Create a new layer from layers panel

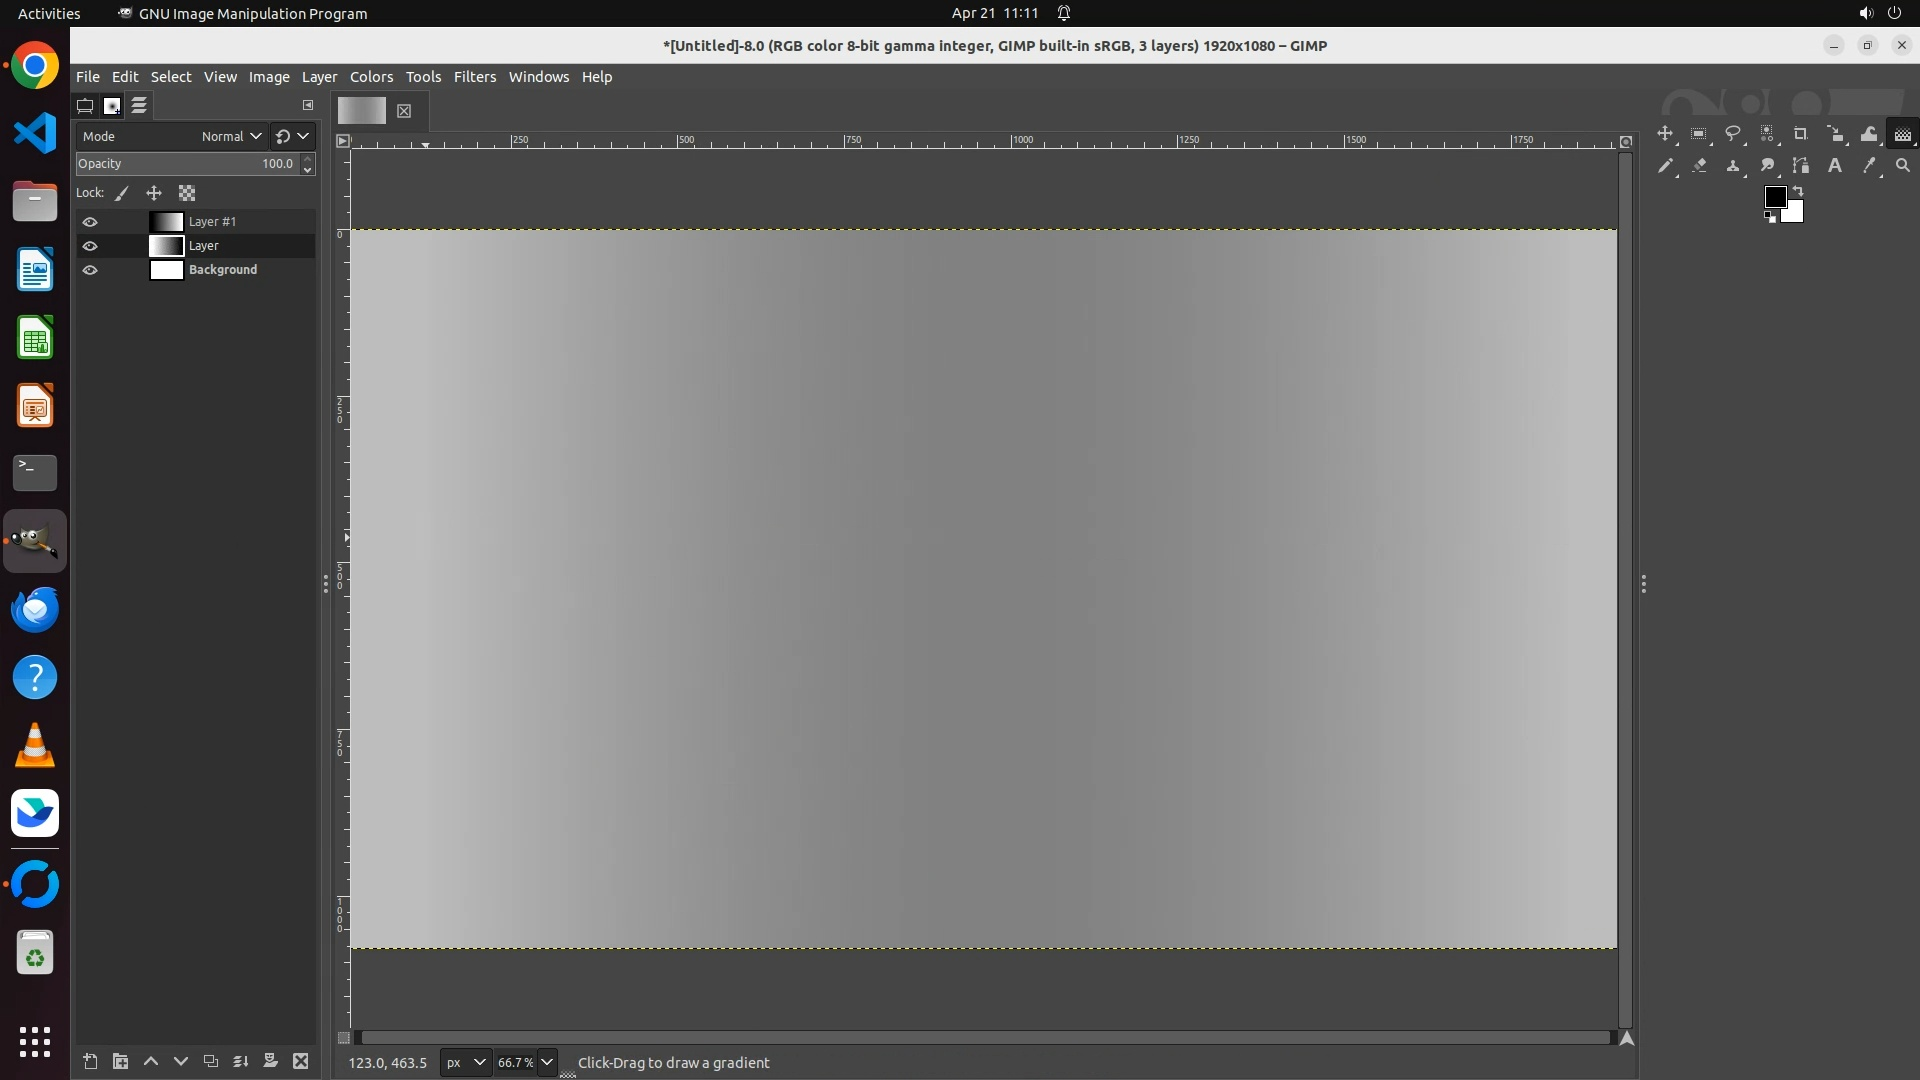pyautogui.click(x=90, y=1061)
